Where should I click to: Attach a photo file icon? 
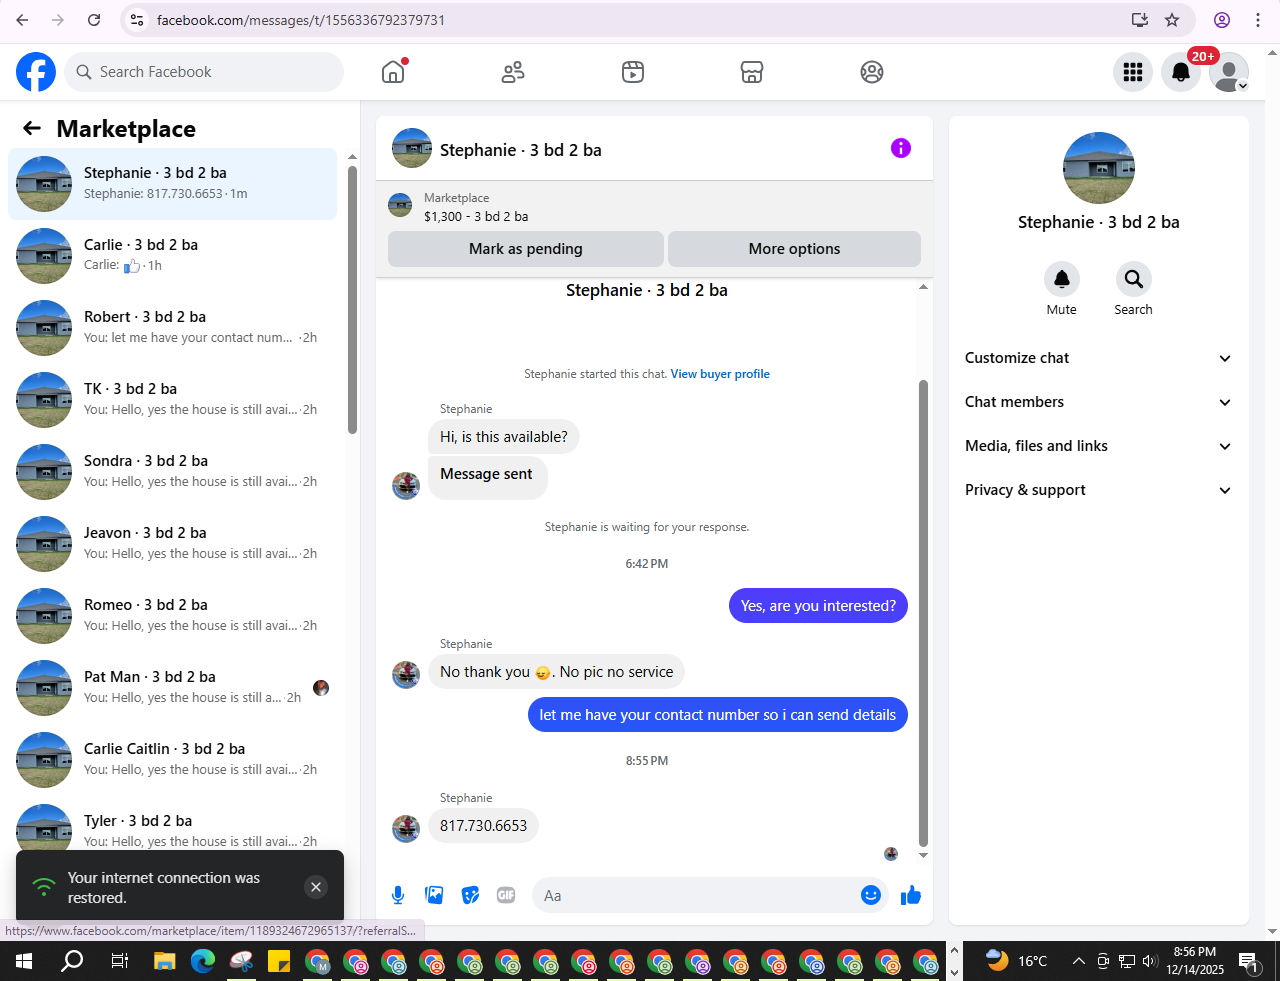(434, 895)
